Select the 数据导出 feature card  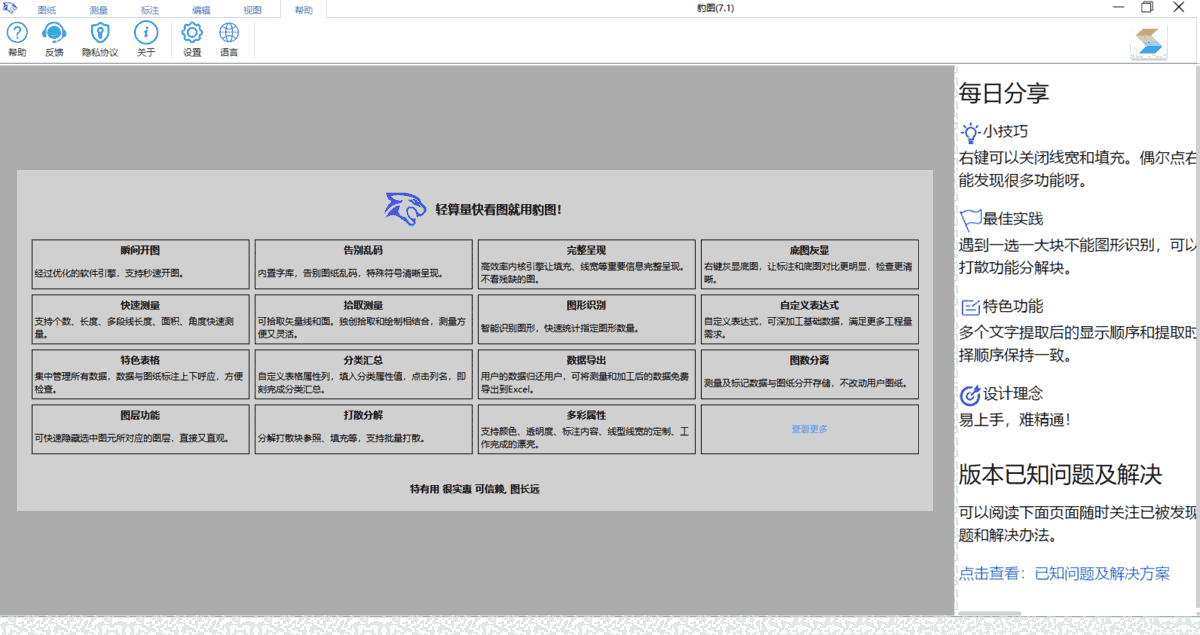586,373
